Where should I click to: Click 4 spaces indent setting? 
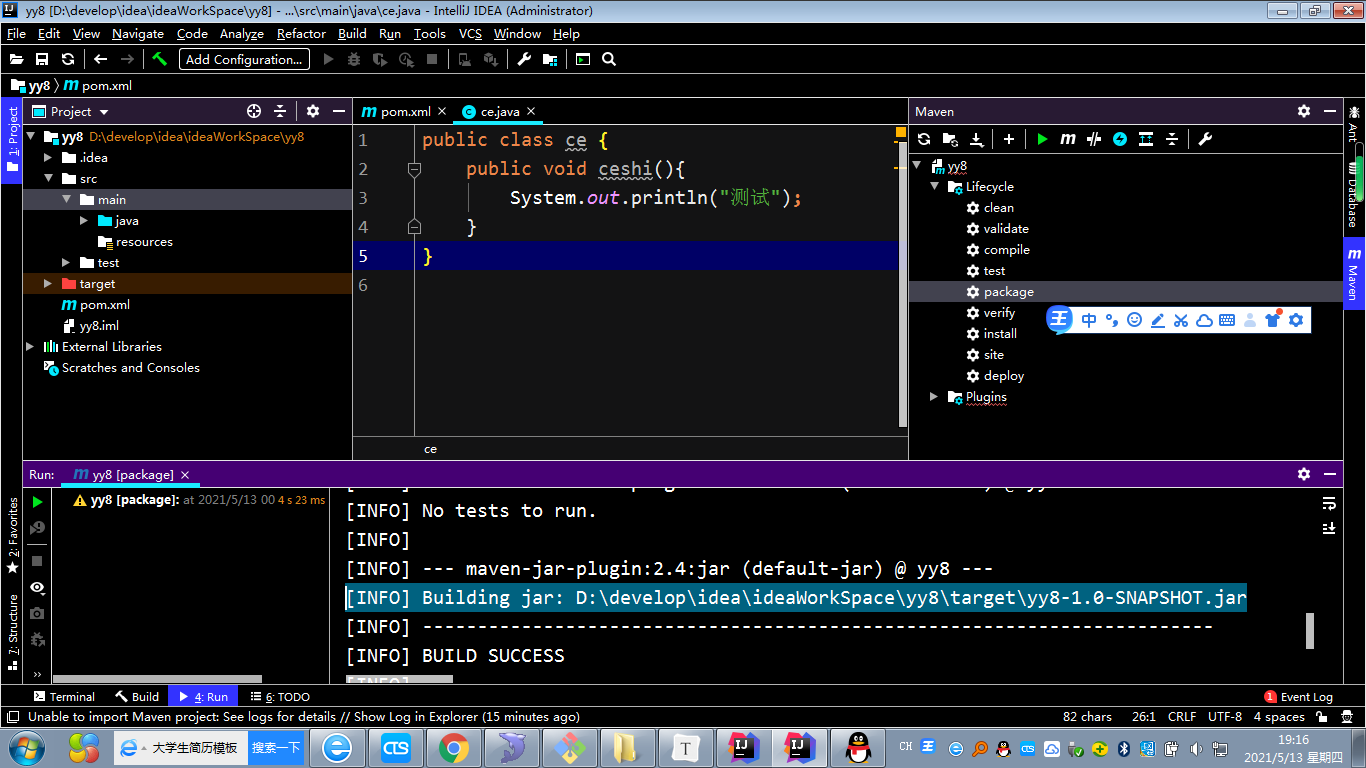[x=1279, y=717]
